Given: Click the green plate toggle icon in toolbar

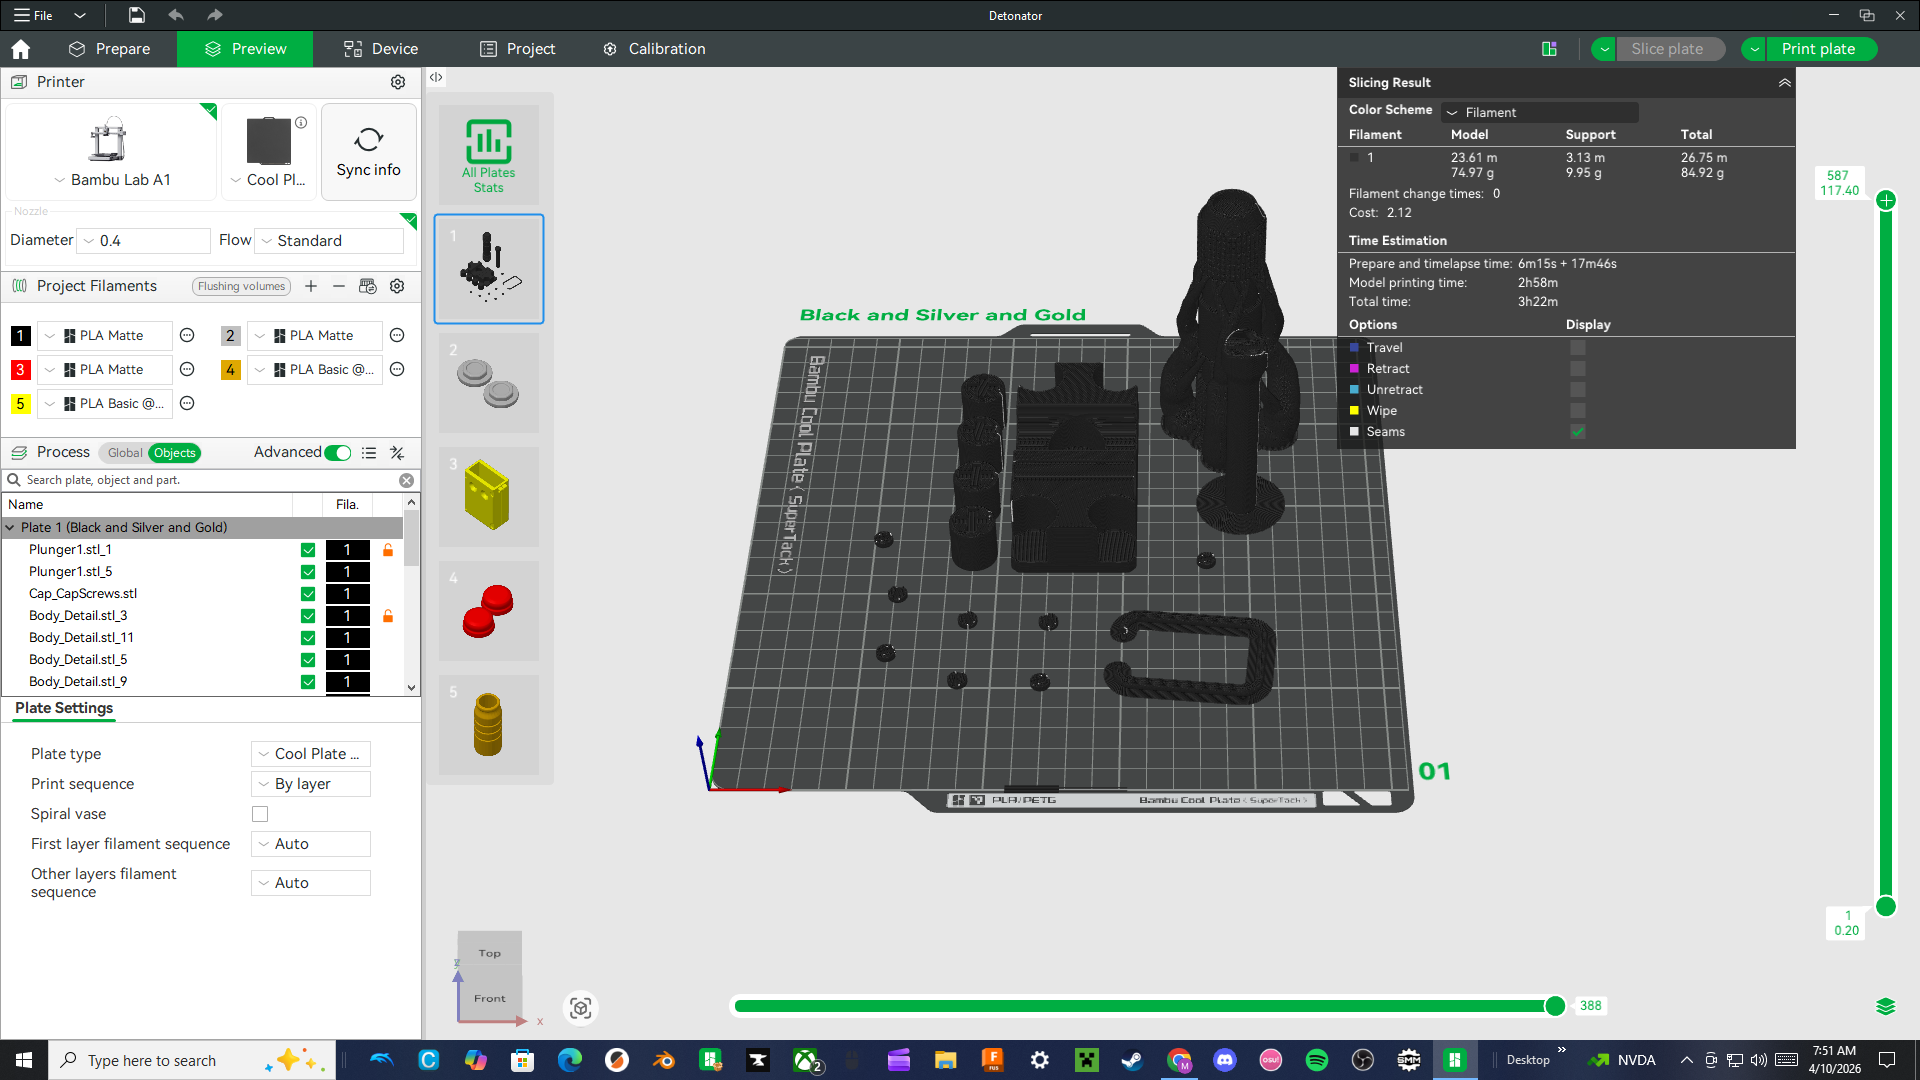Looking at the screenshot, I should 1549,49.
